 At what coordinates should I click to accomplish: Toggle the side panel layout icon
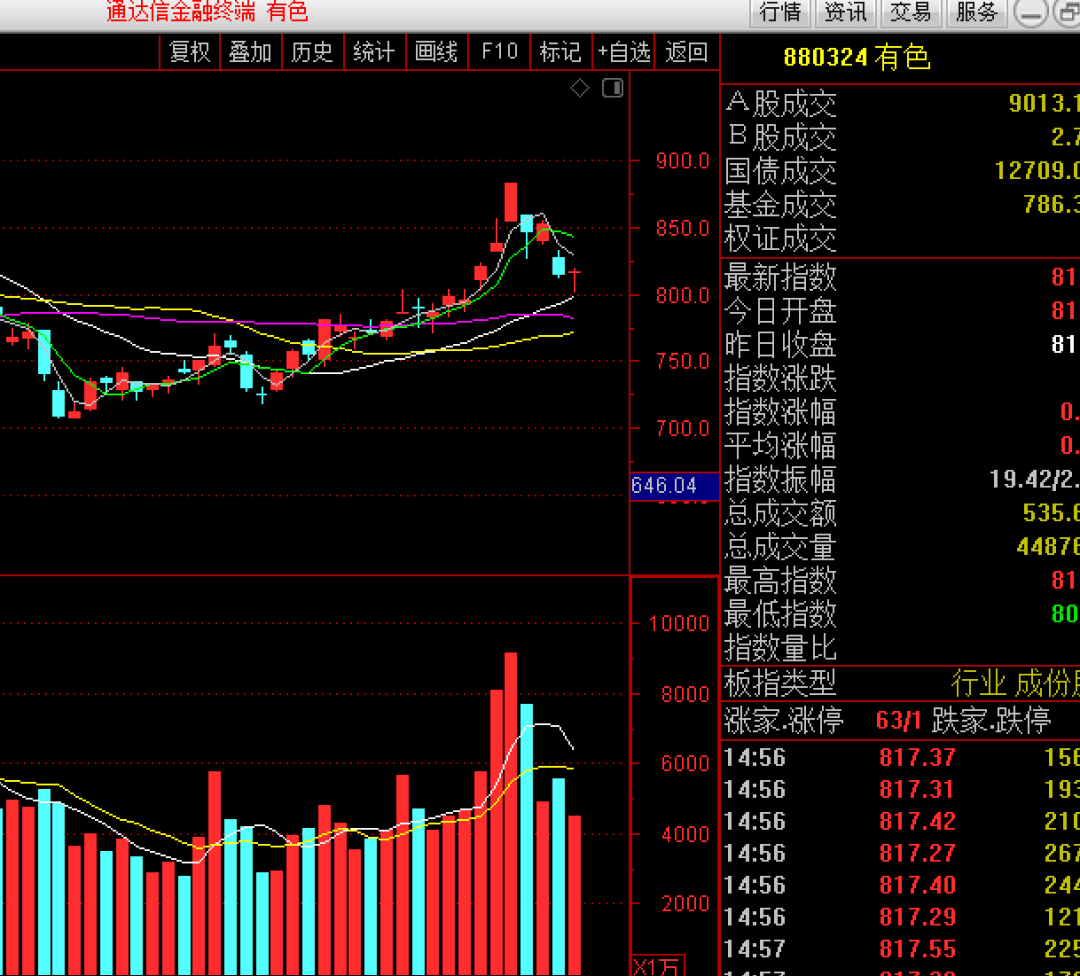pos(612,89)
